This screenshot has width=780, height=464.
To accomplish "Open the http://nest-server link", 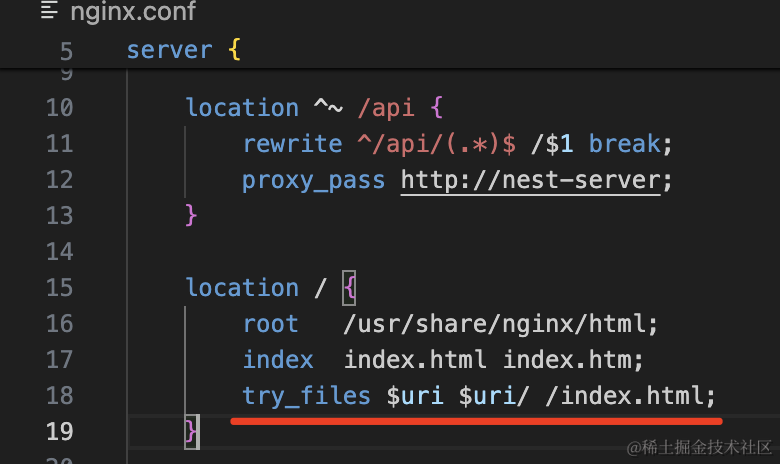I will 531,180.
